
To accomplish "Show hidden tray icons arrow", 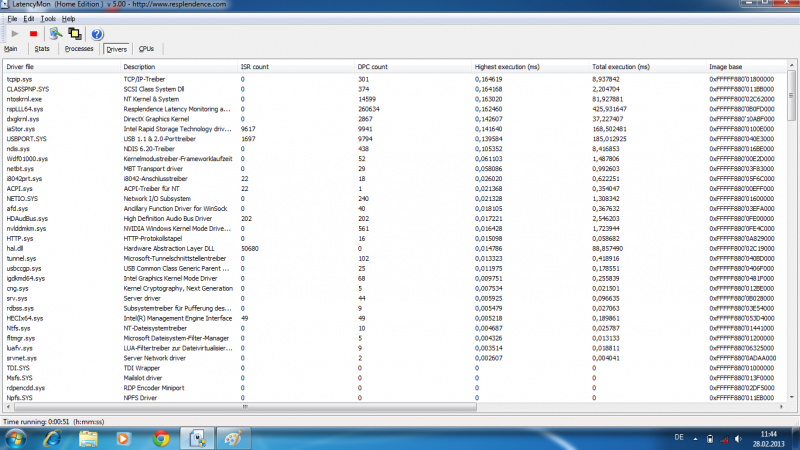I will (695, 438).
